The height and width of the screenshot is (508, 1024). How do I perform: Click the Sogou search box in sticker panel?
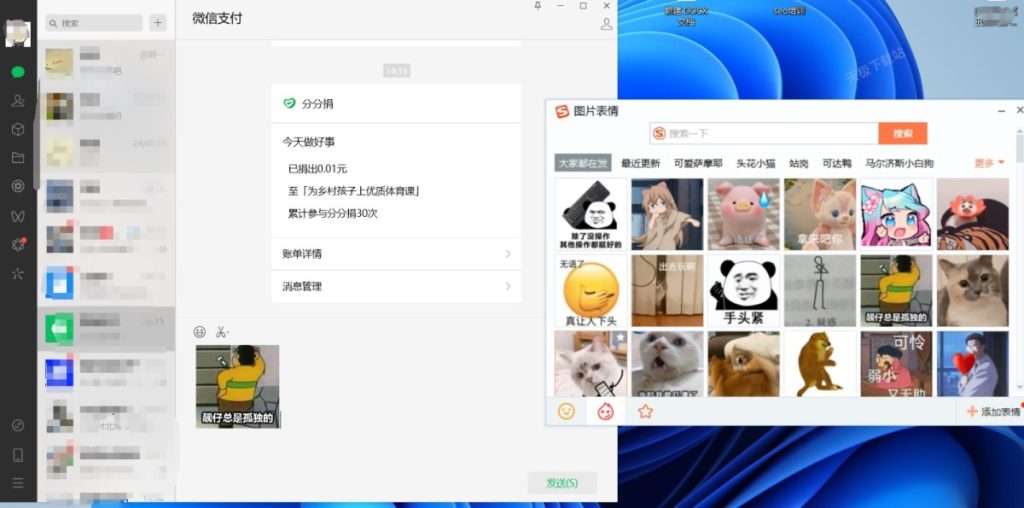(x=764, y=133)
